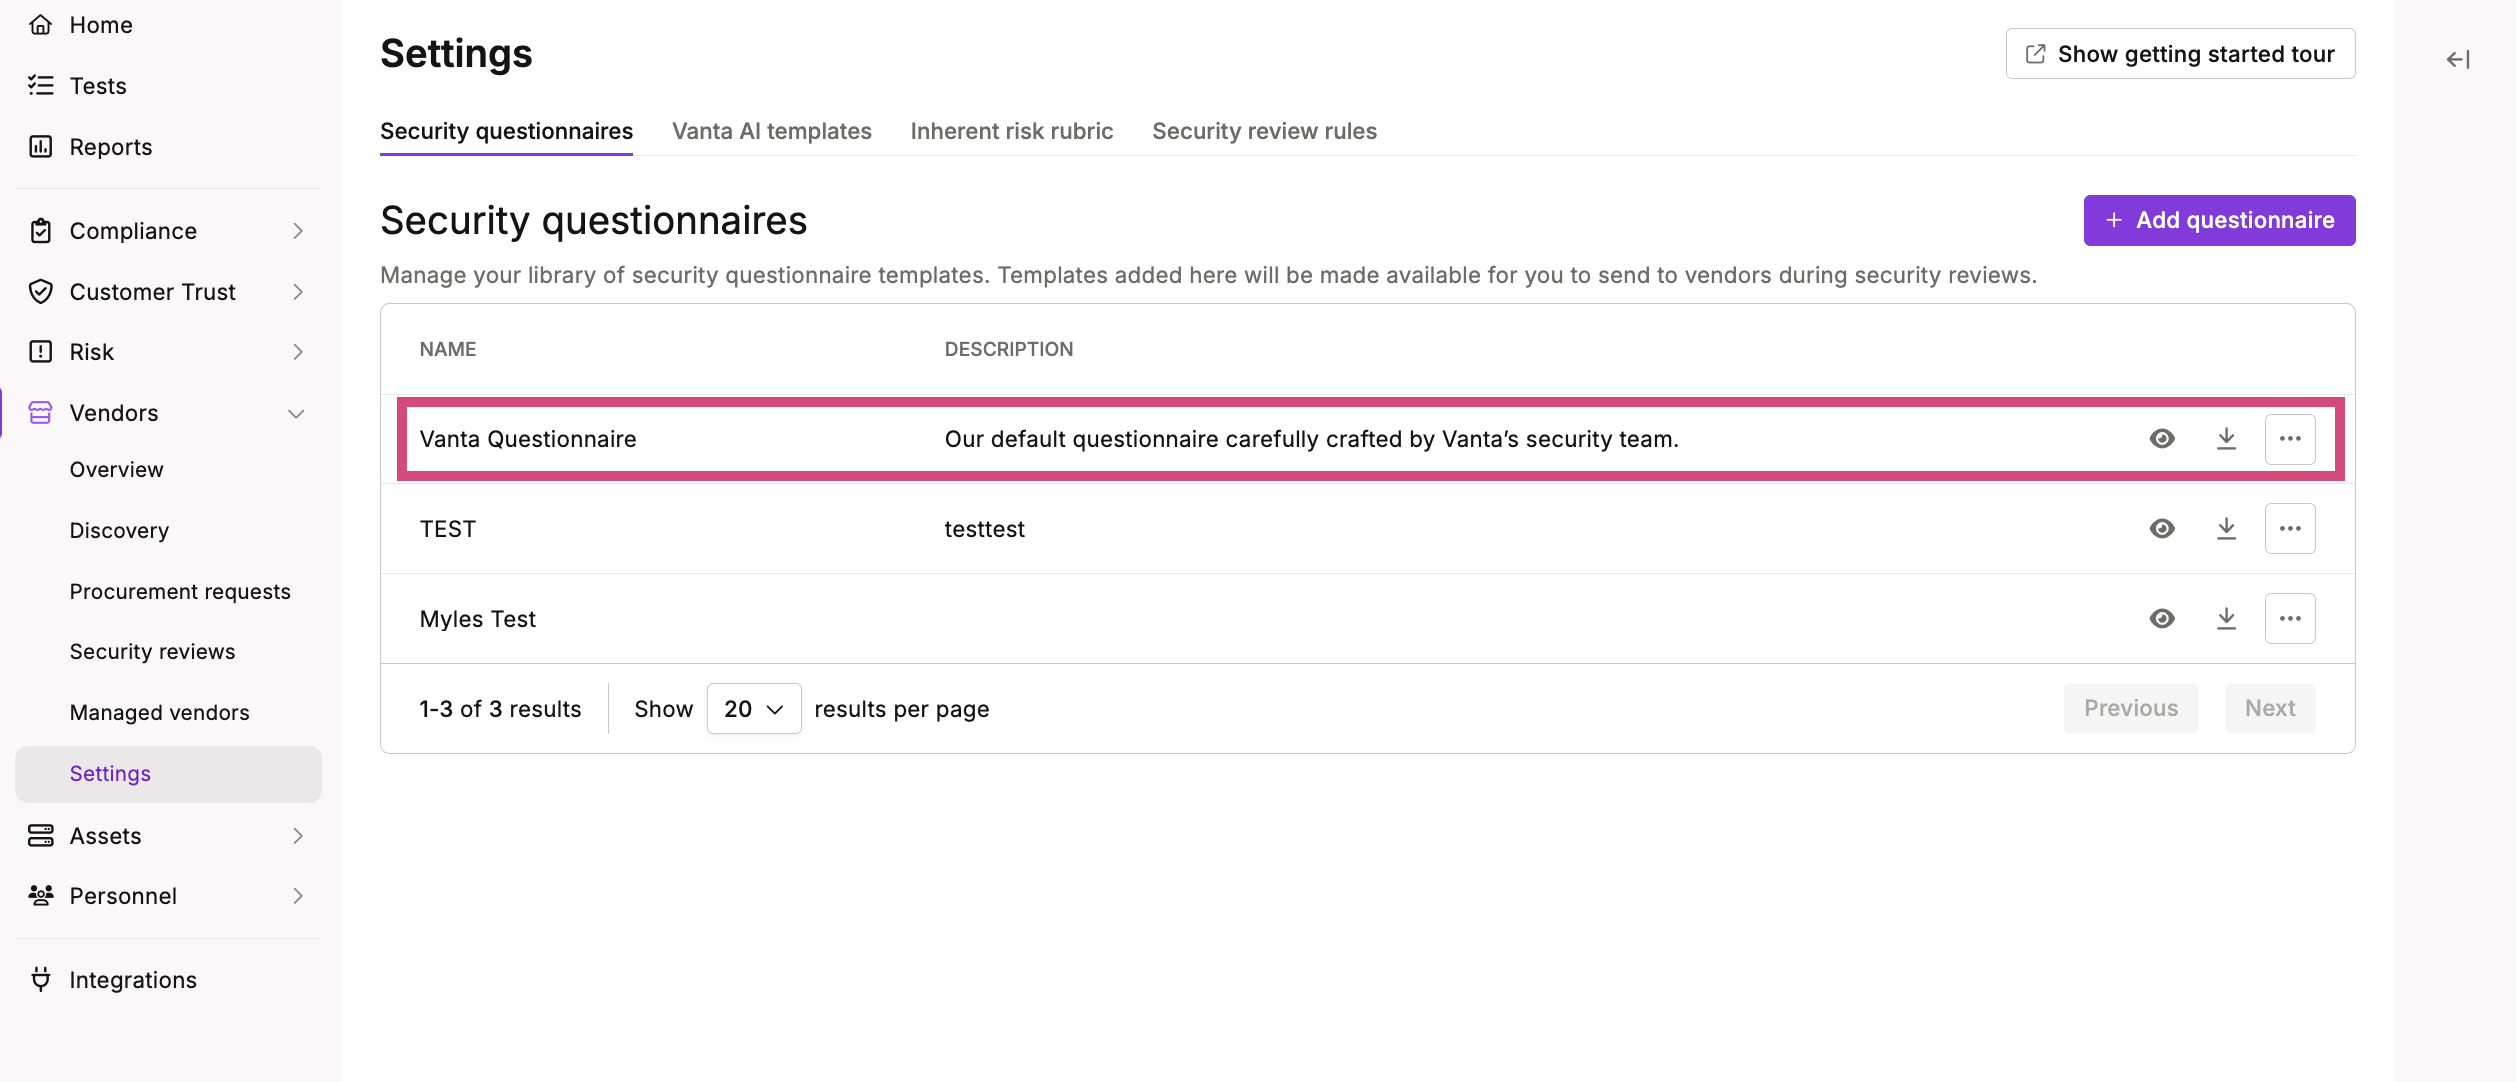The image size is (2516, 1082).
Task: Download the Myles Test questionnaire
Action: [x=2226, y=619]
